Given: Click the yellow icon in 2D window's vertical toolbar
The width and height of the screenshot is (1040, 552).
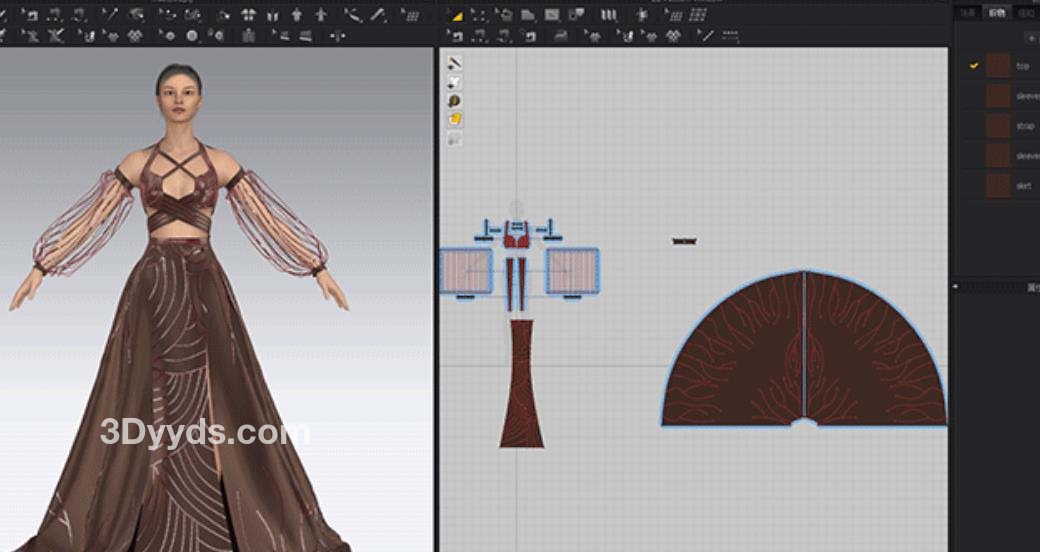Looking at the screenshot, I should (x=455, y=119).
